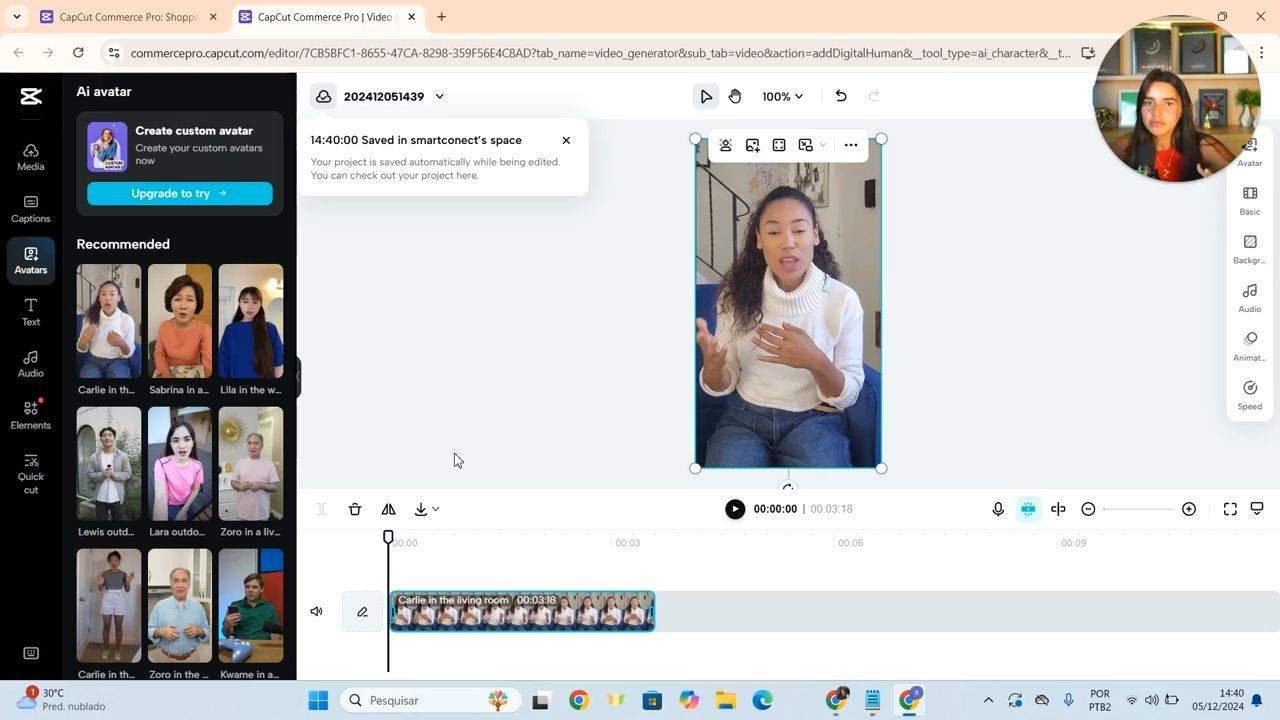
Task: Zoom out the timeline with minus
Action: [1089, 509]
